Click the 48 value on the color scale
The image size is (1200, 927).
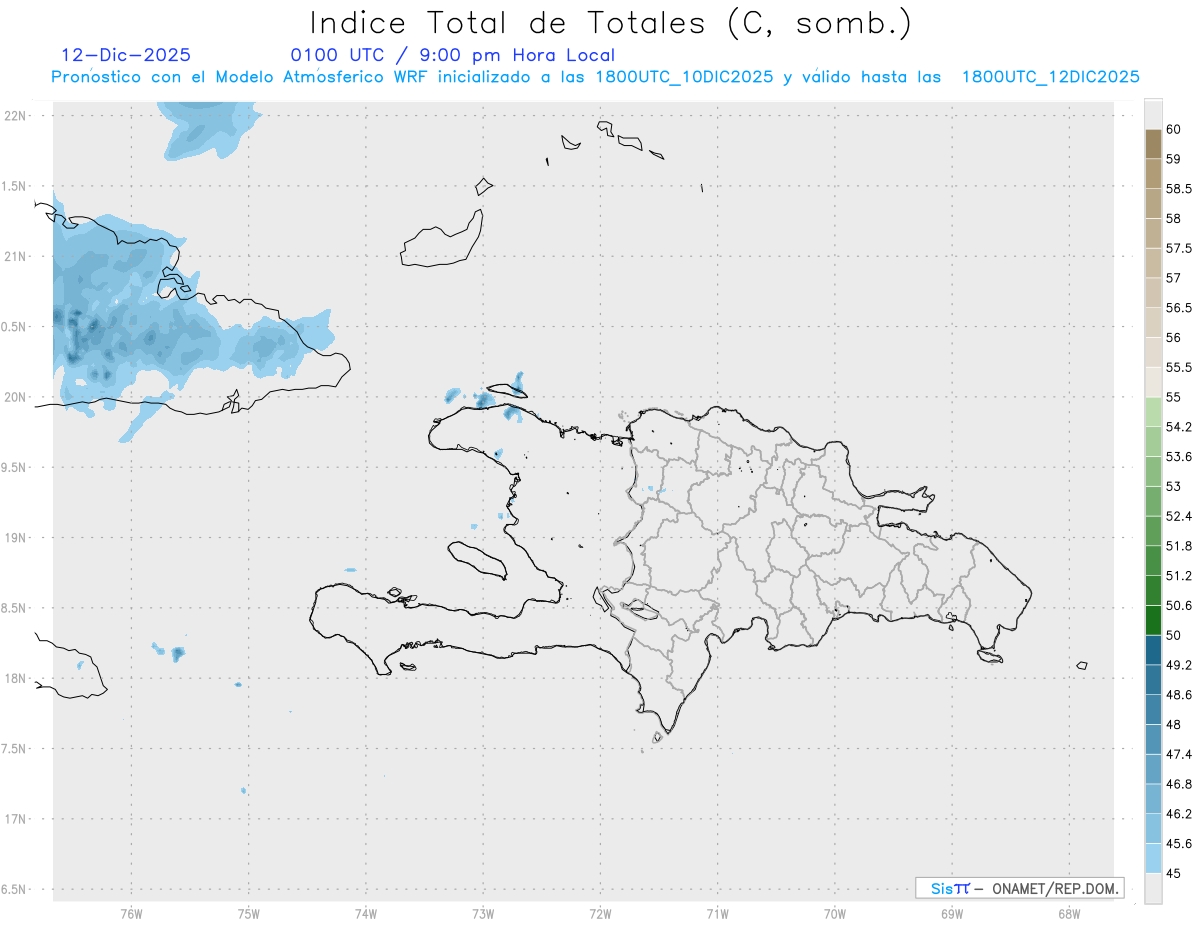1173,724
